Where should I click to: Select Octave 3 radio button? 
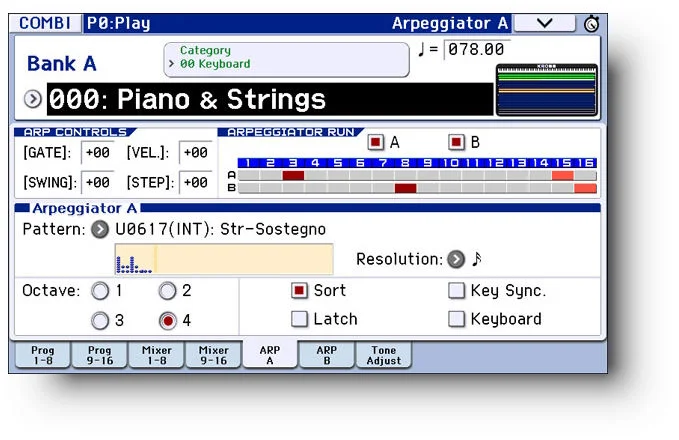coord(100,321)
